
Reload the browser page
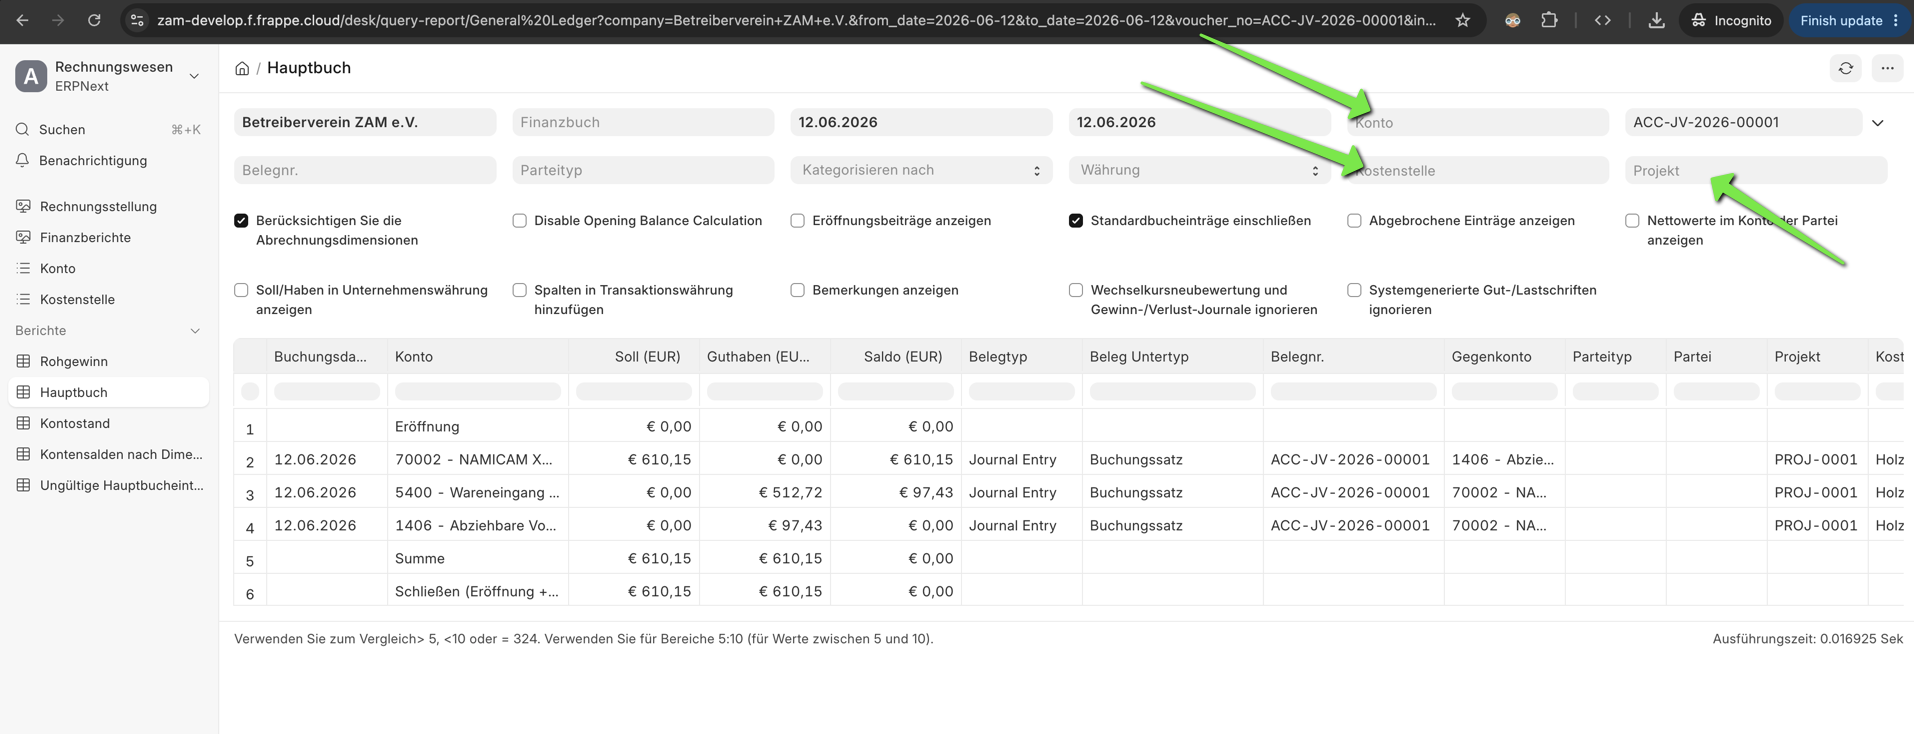94,20
